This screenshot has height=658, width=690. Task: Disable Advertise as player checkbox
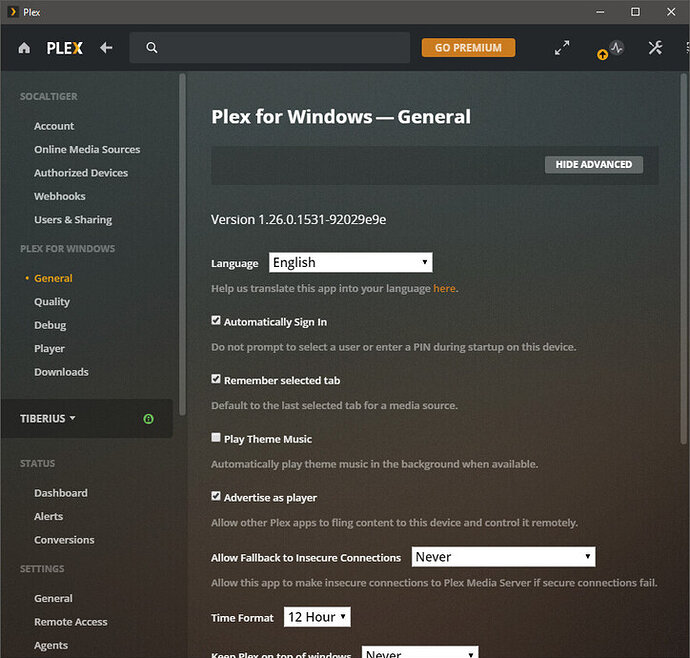pos(216,496)
